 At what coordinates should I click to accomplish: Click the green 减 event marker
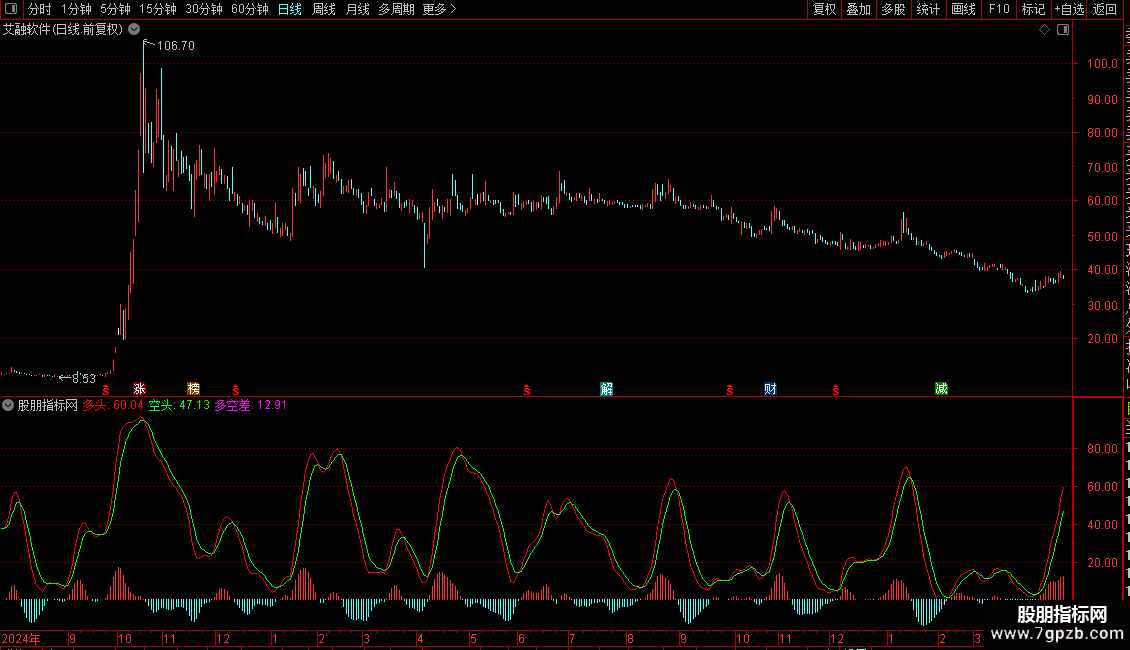[x=941, y=389]
